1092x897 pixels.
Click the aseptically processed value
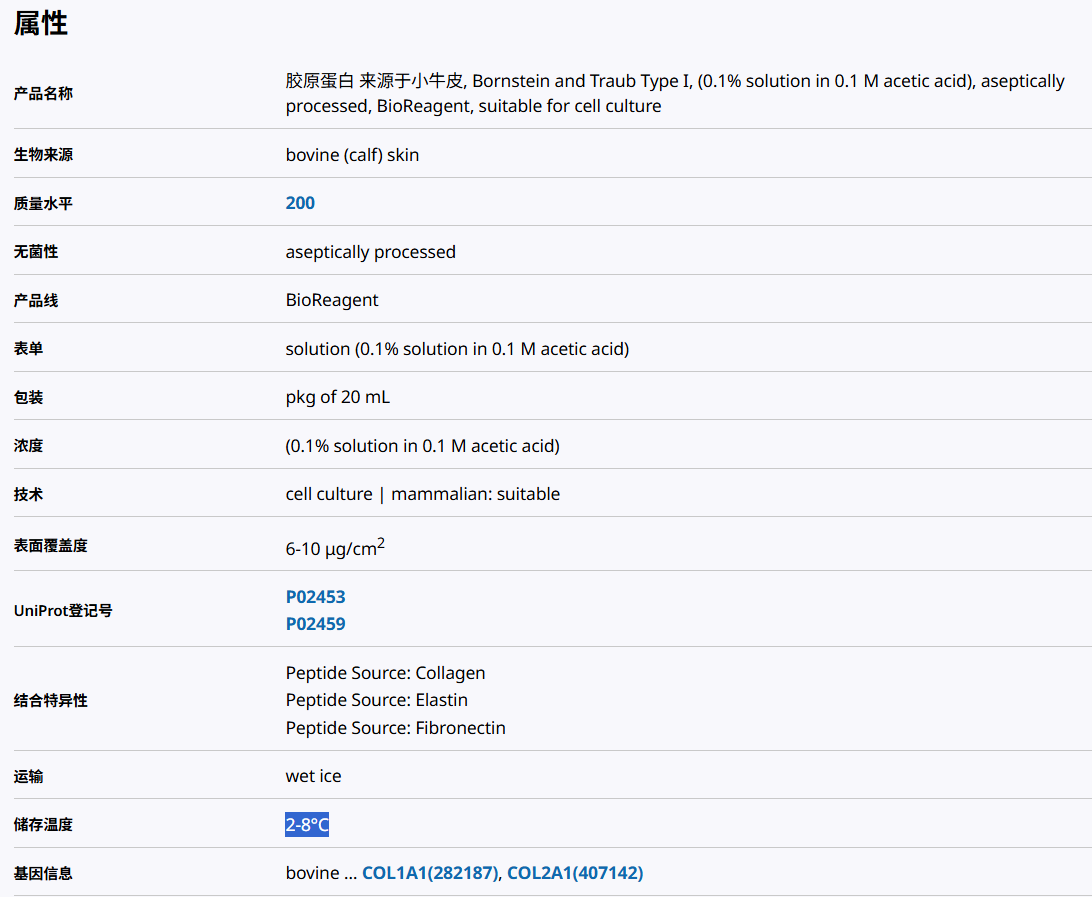point(370,252)
